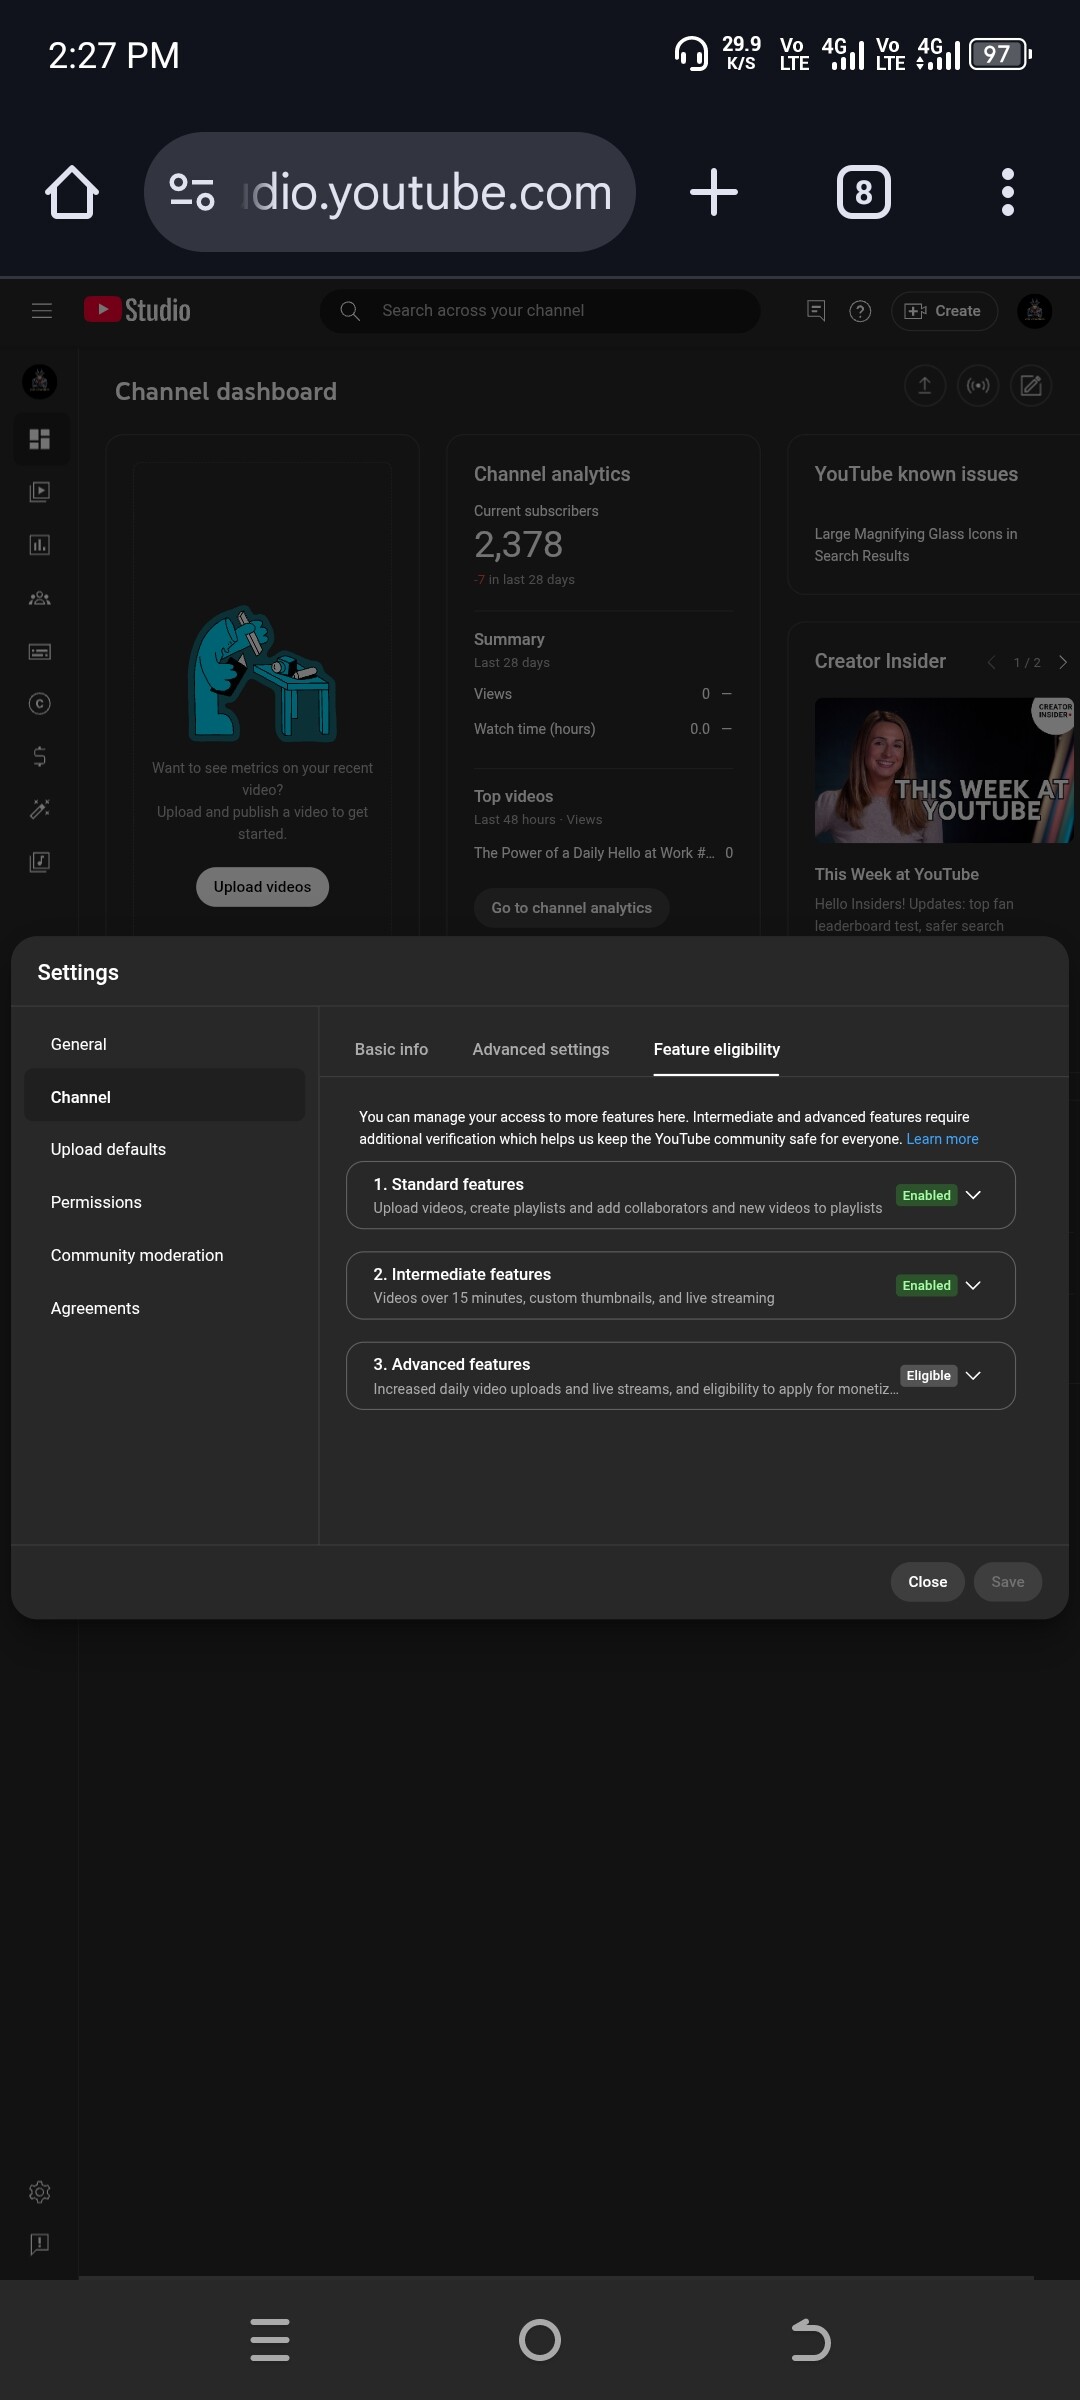The image size is (1080, 2400).
Task: Open the Subtitles icon in sidebar
Action: click(x=40, y=651)
